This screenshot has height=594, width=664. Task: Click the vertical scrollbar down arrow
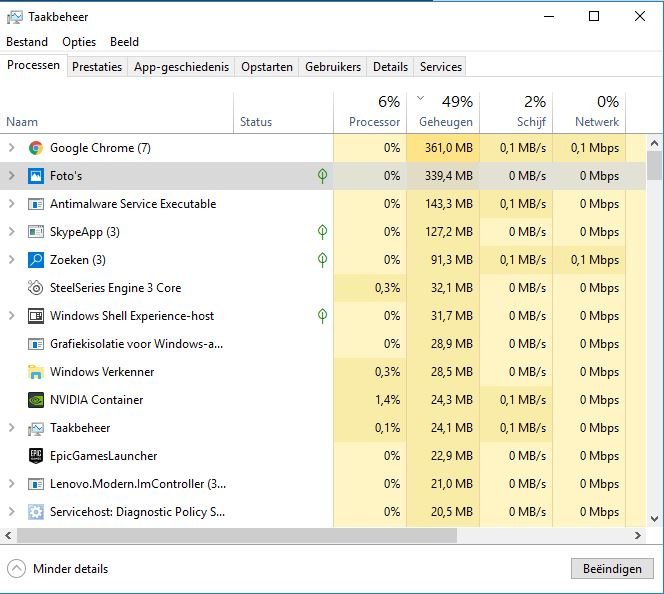pos(654,519)
